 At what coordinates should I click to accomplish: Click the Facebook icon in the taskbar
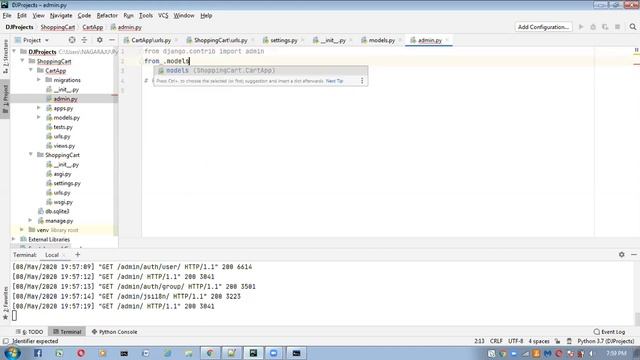tap(38, 353)
